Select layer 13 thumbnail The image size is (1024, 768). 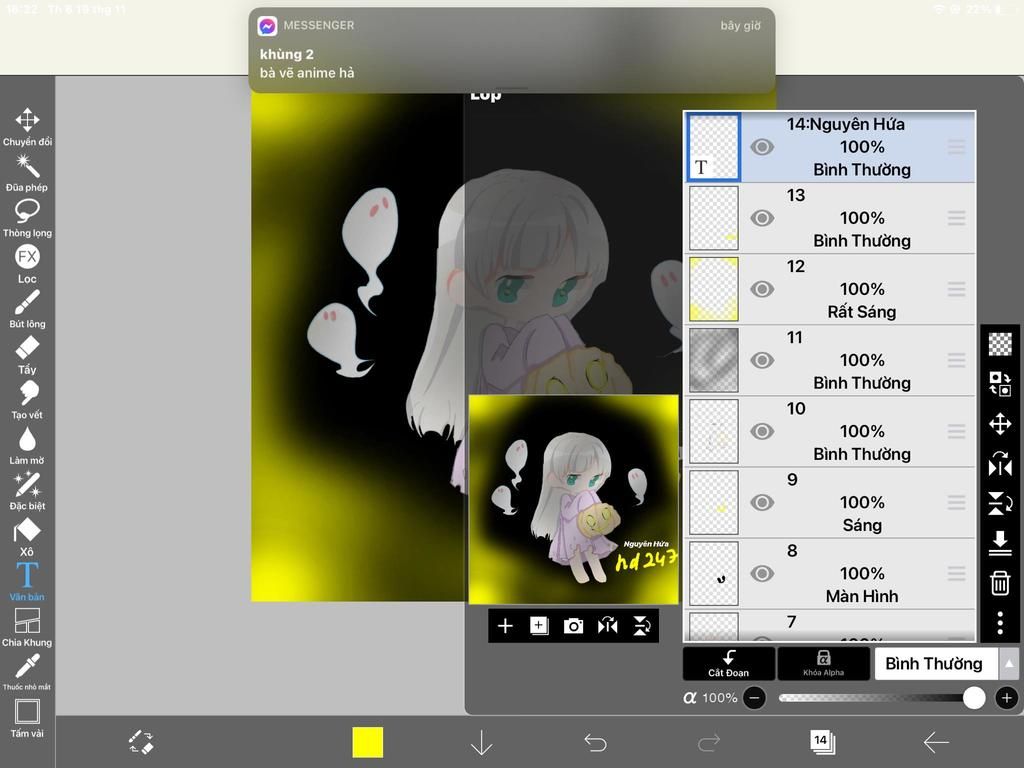click(714, 218)
